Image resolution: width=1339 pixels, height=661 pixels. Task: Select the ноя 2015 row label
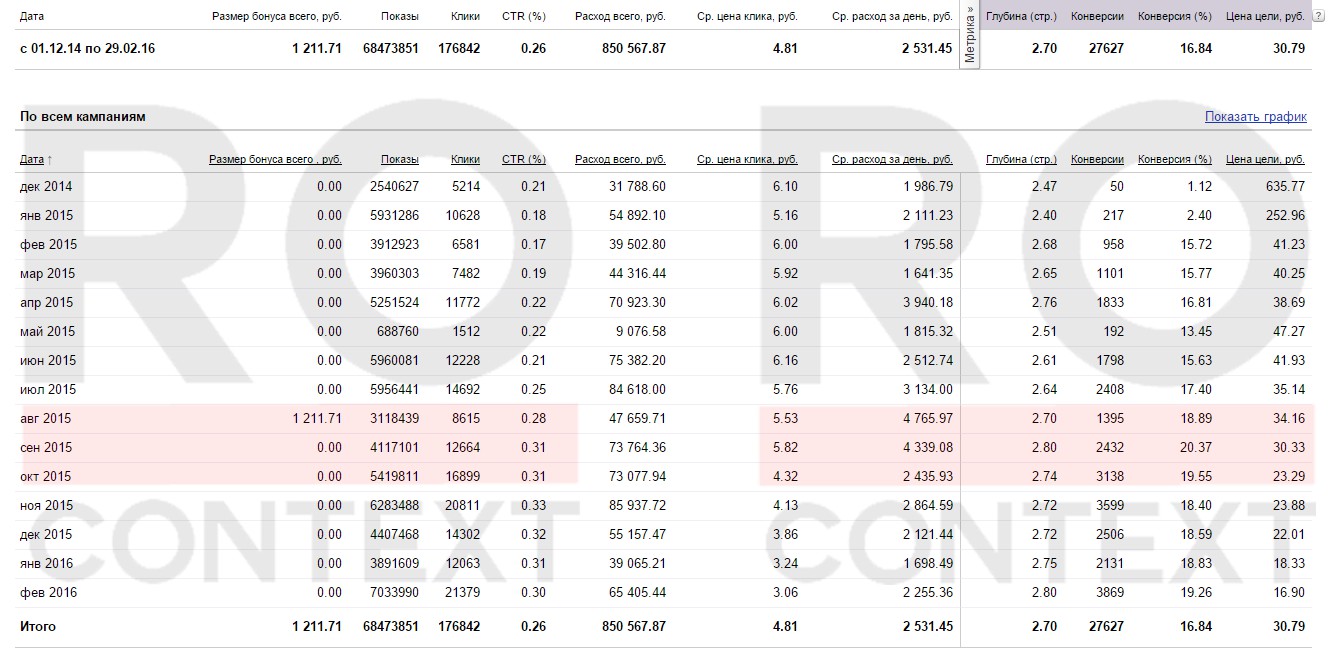click(47, 505)
